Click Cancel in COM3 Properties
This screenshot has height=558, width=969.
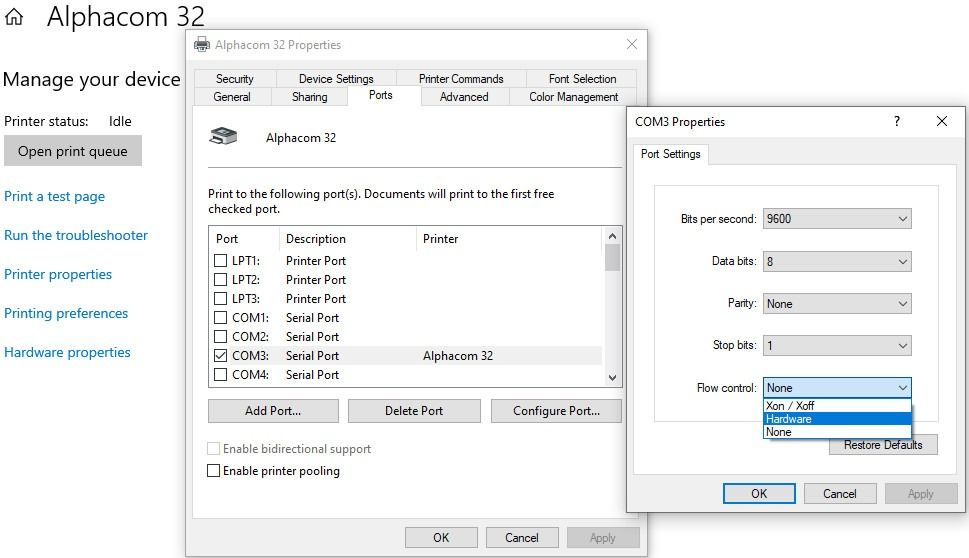point(840,494)
